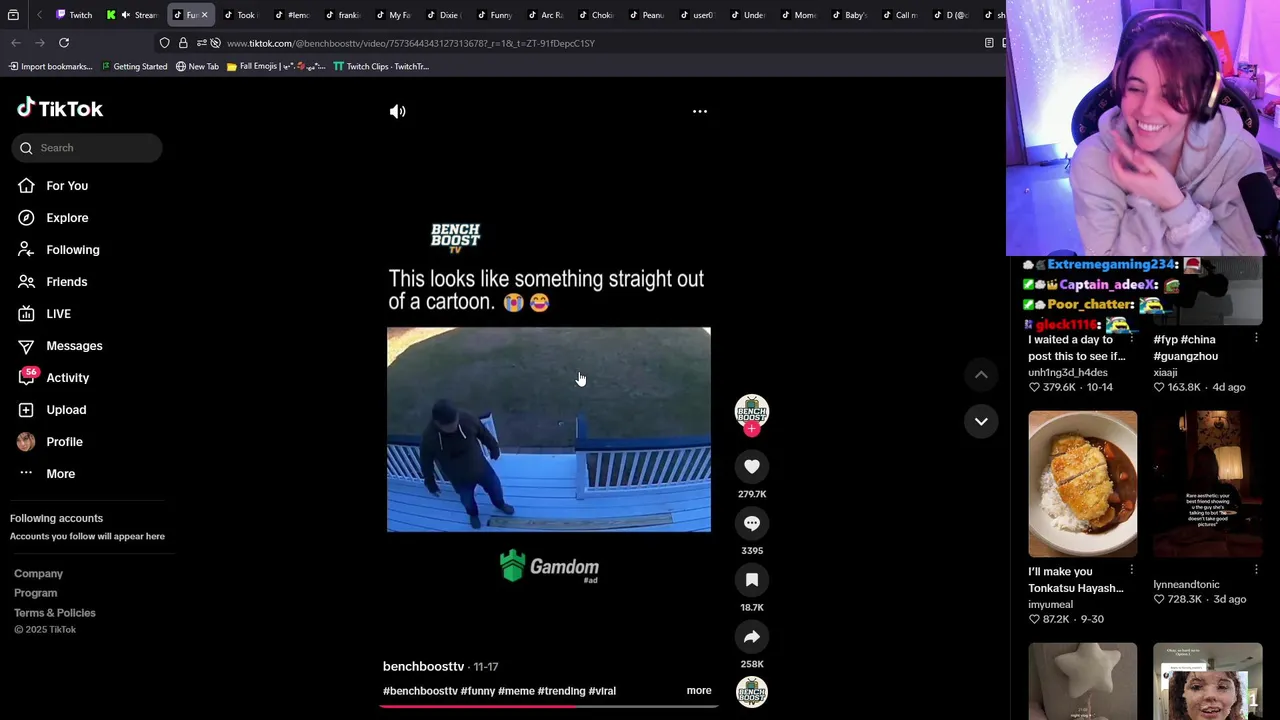The image size is (1280, 720).
Task: Share the video via the arrow icon
Action: [x=752, y=637]
